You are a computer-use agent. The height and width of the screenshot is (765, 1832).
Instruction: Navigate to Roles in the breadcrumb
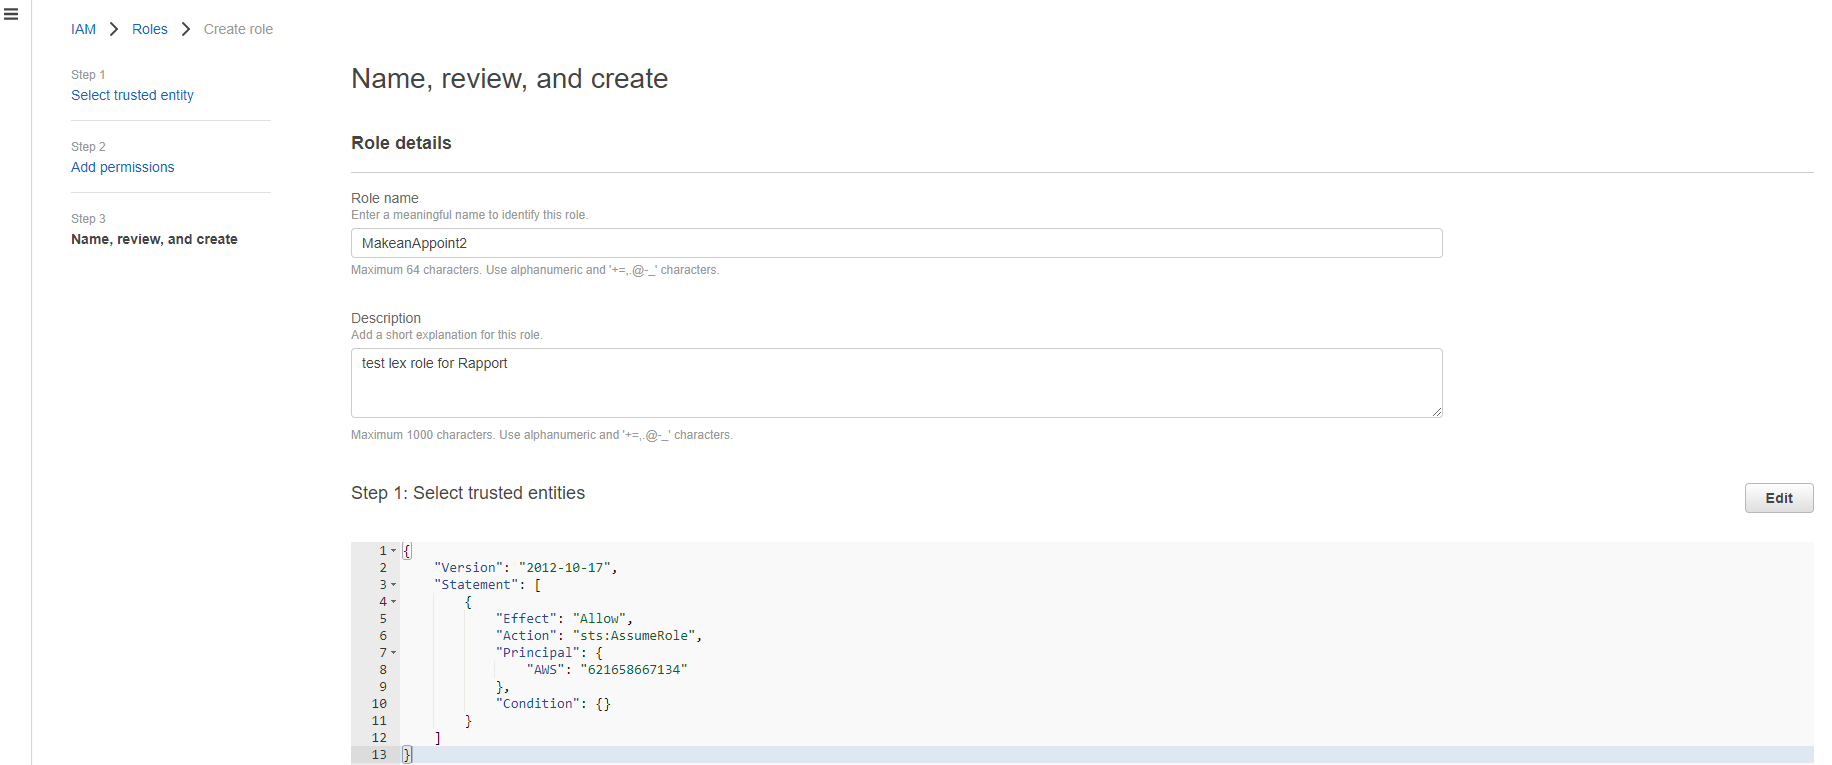tap(149, 29)
